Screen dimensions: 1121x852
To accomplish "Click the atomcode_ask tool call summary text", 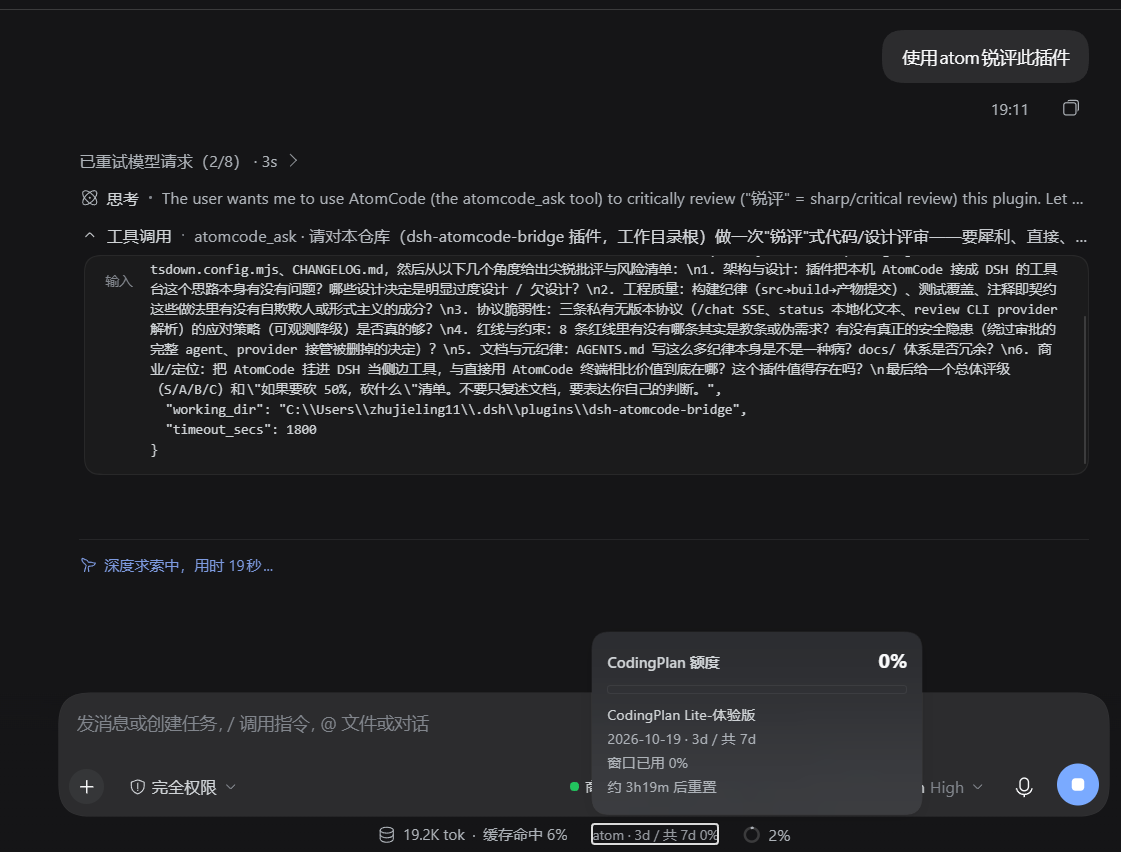I will tap(640, 237).
